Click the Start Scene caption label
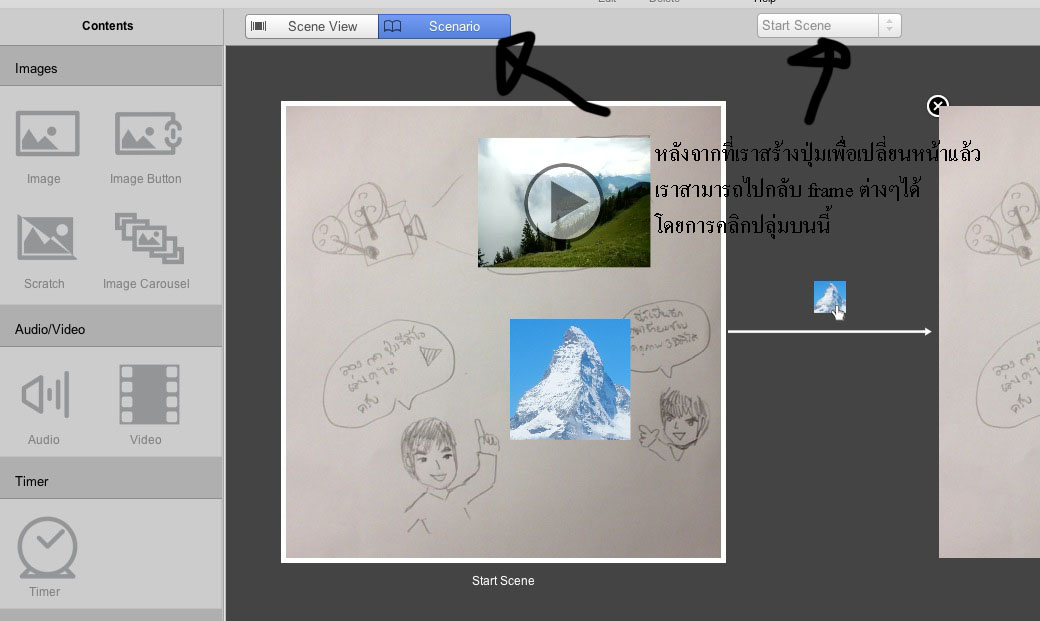1040x621 pixels. [x=503, y=581]
